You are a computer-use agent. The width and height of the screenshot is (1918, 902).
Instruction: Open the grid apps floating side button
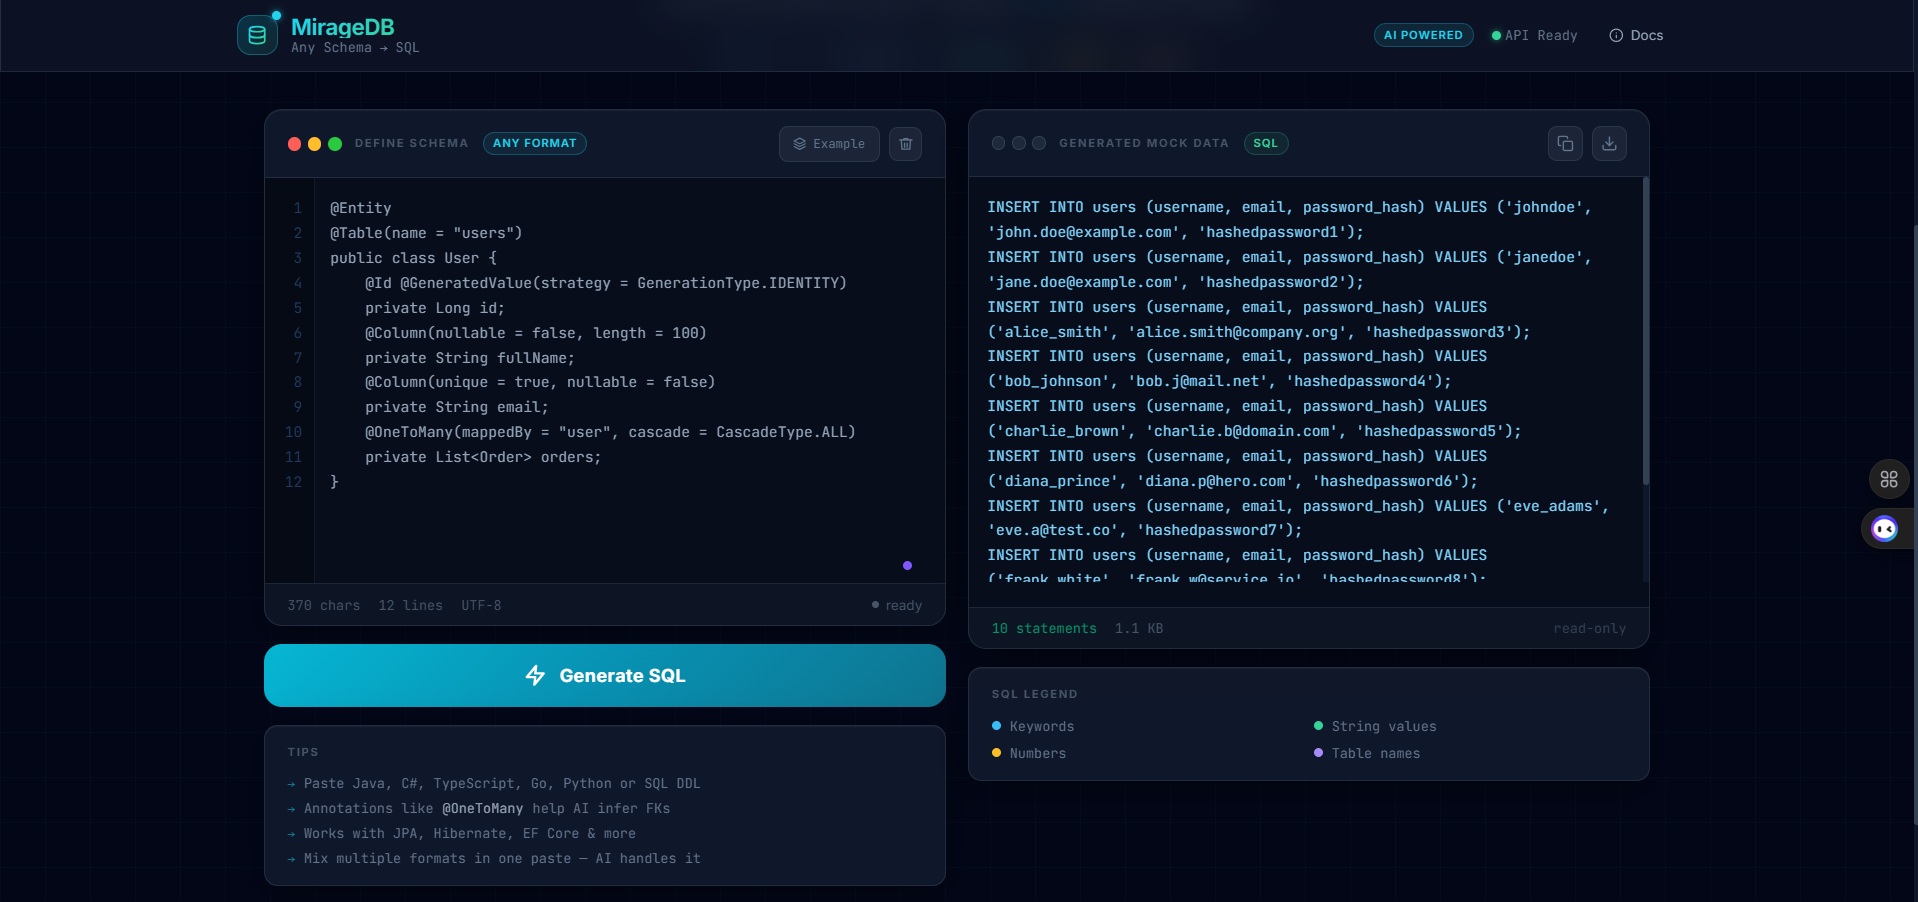pyautogui.click(x=1889, y=479)
